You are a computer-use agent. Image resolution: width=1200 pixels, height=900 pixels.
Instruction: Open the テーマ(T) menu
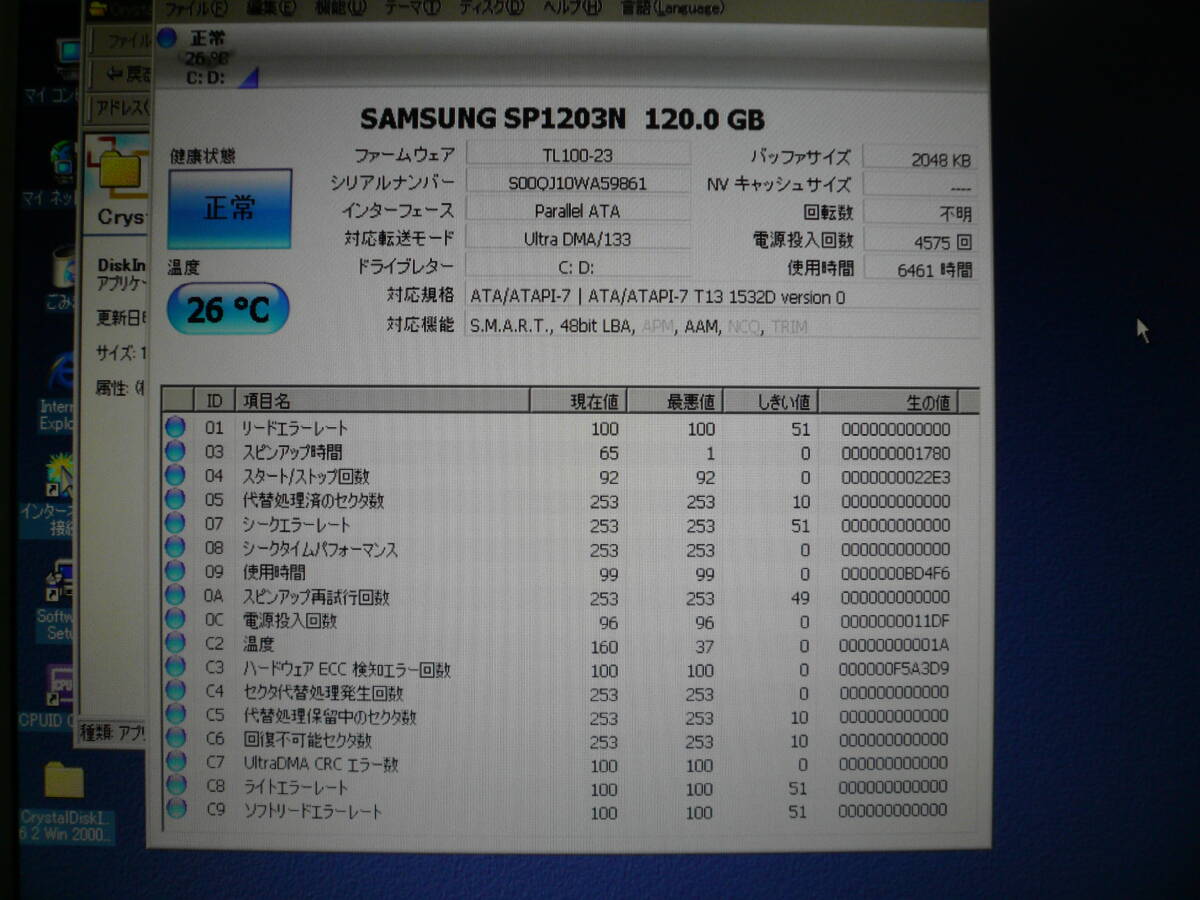click(414, 8)
